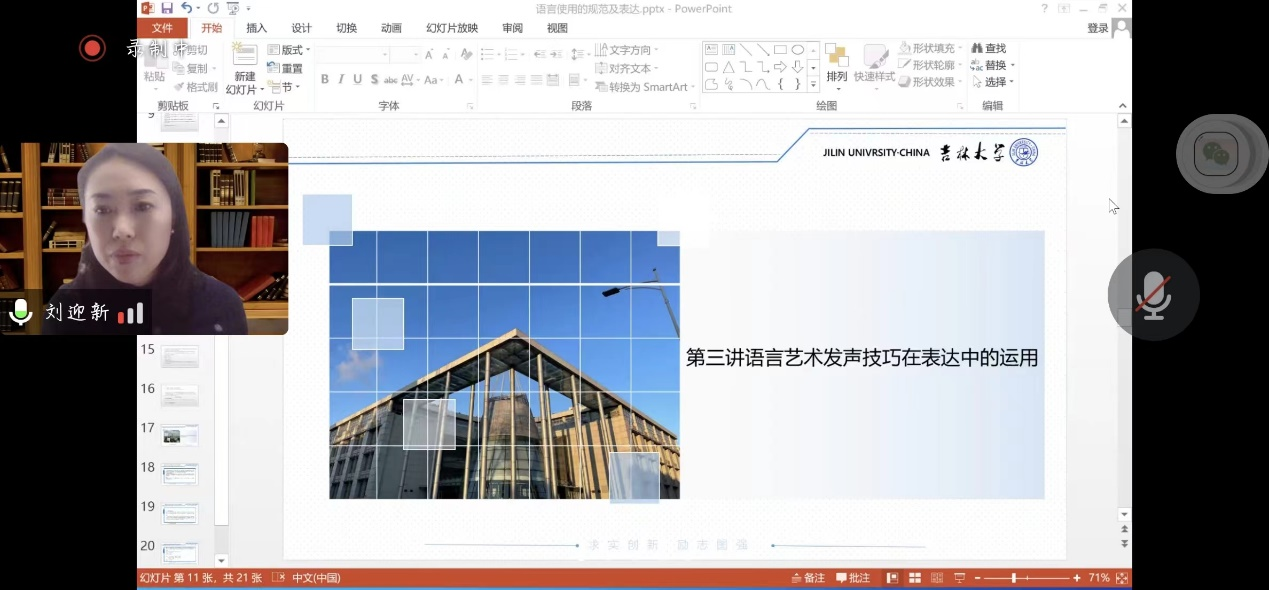The width and height of the screenshot is (1269, 590).
Task: Click the zoom slider in status bar
Action: [1013, 578]
